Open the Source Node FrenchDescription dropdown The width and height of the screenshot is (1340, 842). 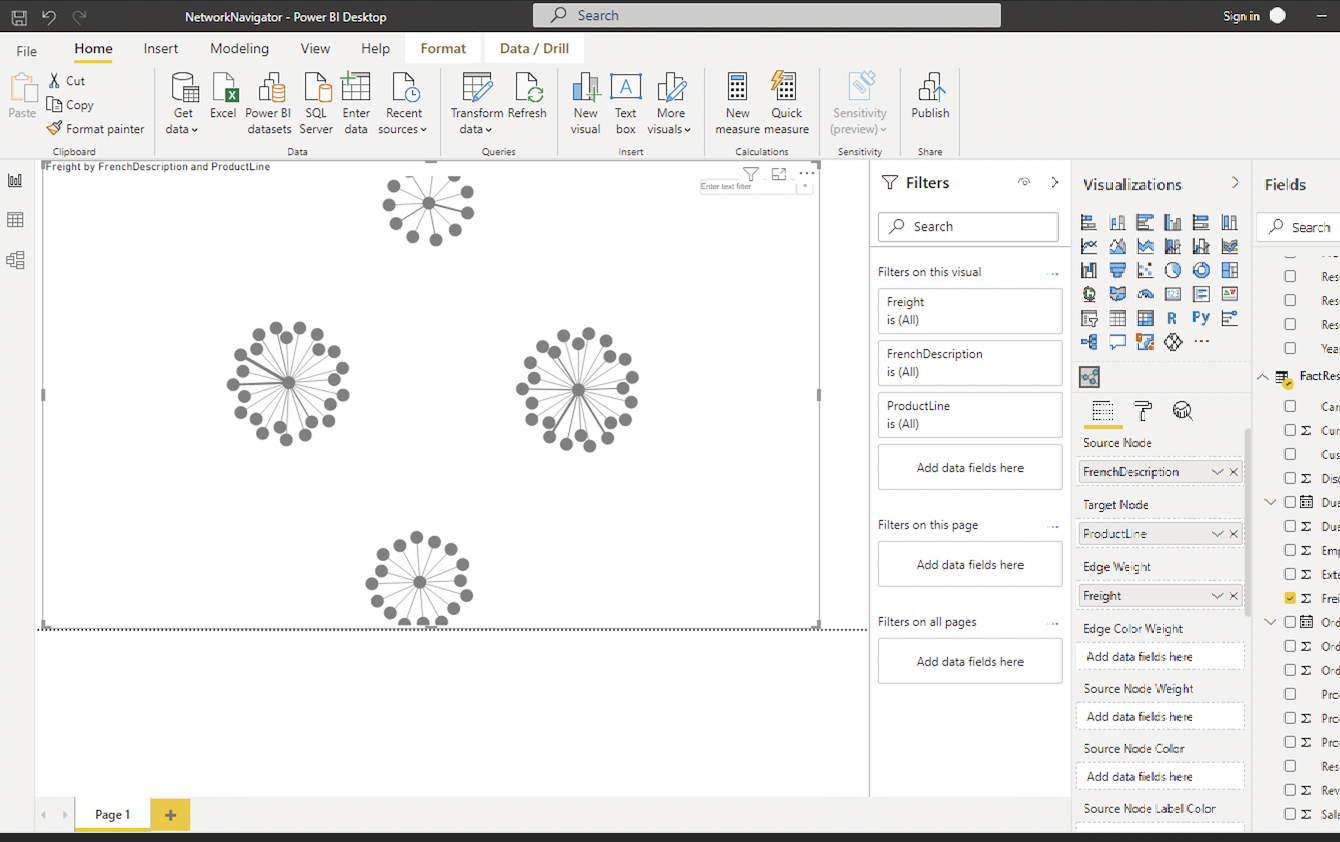coord(1218,471)
